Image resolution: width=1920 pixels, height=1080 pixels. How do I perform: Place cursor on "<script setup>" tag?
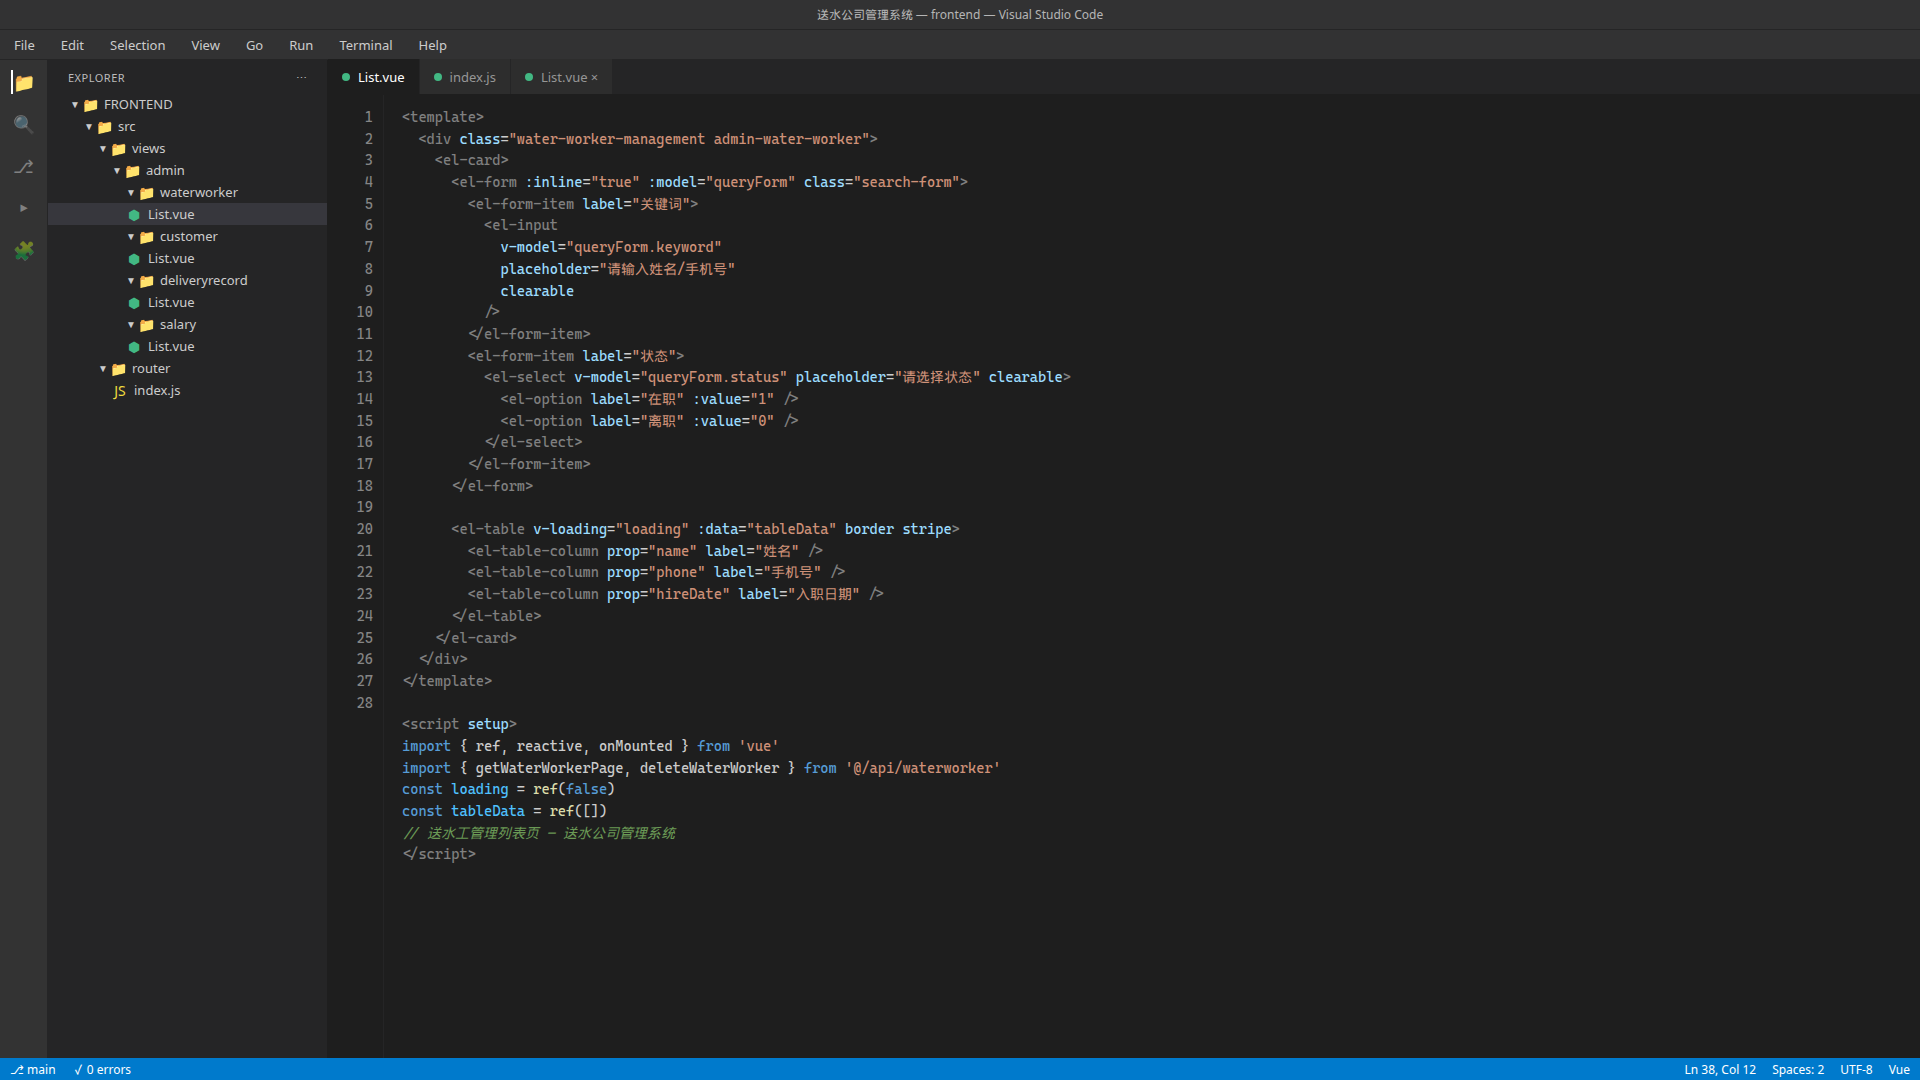(459, 724)
